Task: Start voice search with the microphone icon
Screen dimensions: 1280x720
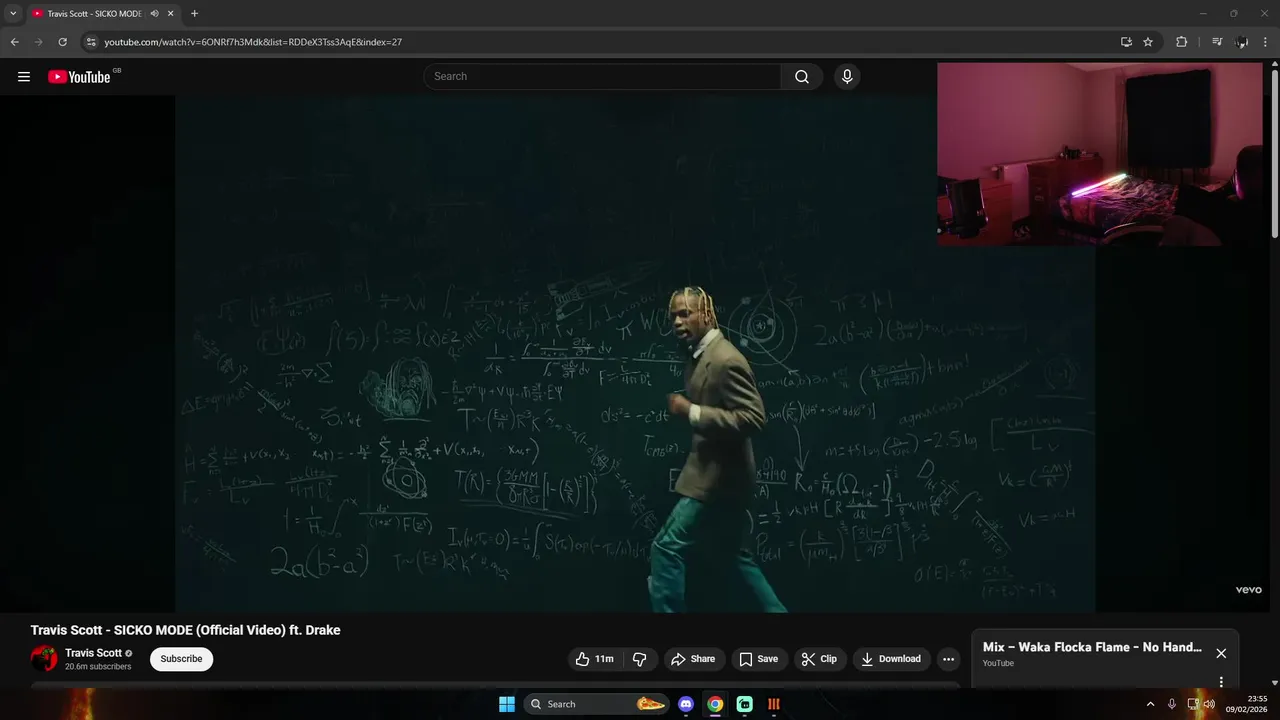Action: point(847,77)
